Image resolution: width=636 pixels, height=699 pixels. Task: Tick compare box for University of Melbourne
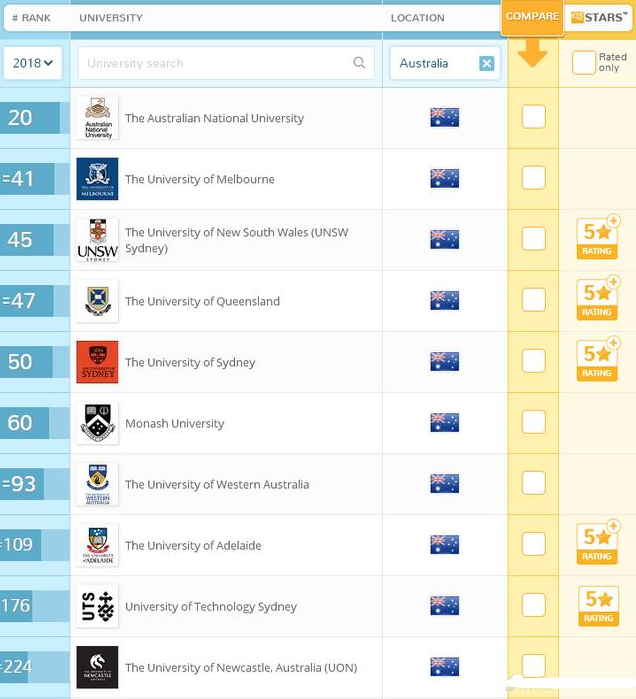(x=533, y=178)
